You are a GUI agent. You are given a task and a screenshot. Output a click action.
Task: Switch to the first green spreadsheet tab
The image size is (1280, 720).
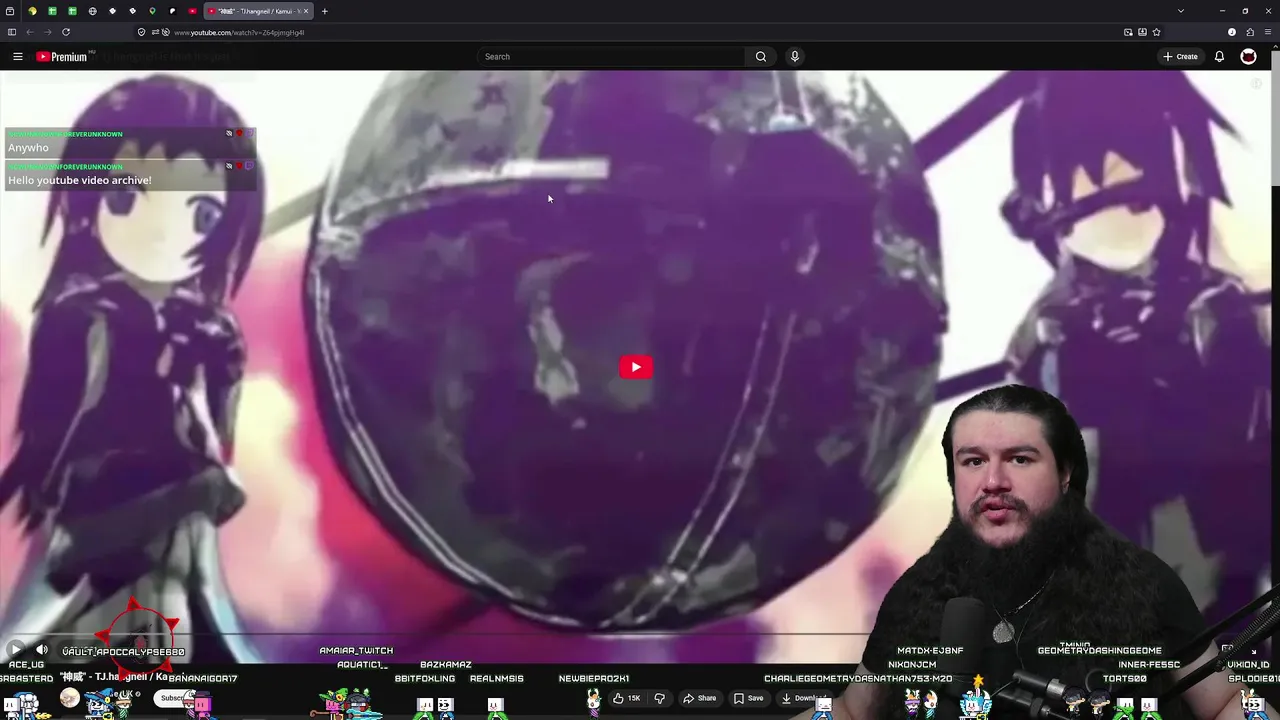pos(52,11)
